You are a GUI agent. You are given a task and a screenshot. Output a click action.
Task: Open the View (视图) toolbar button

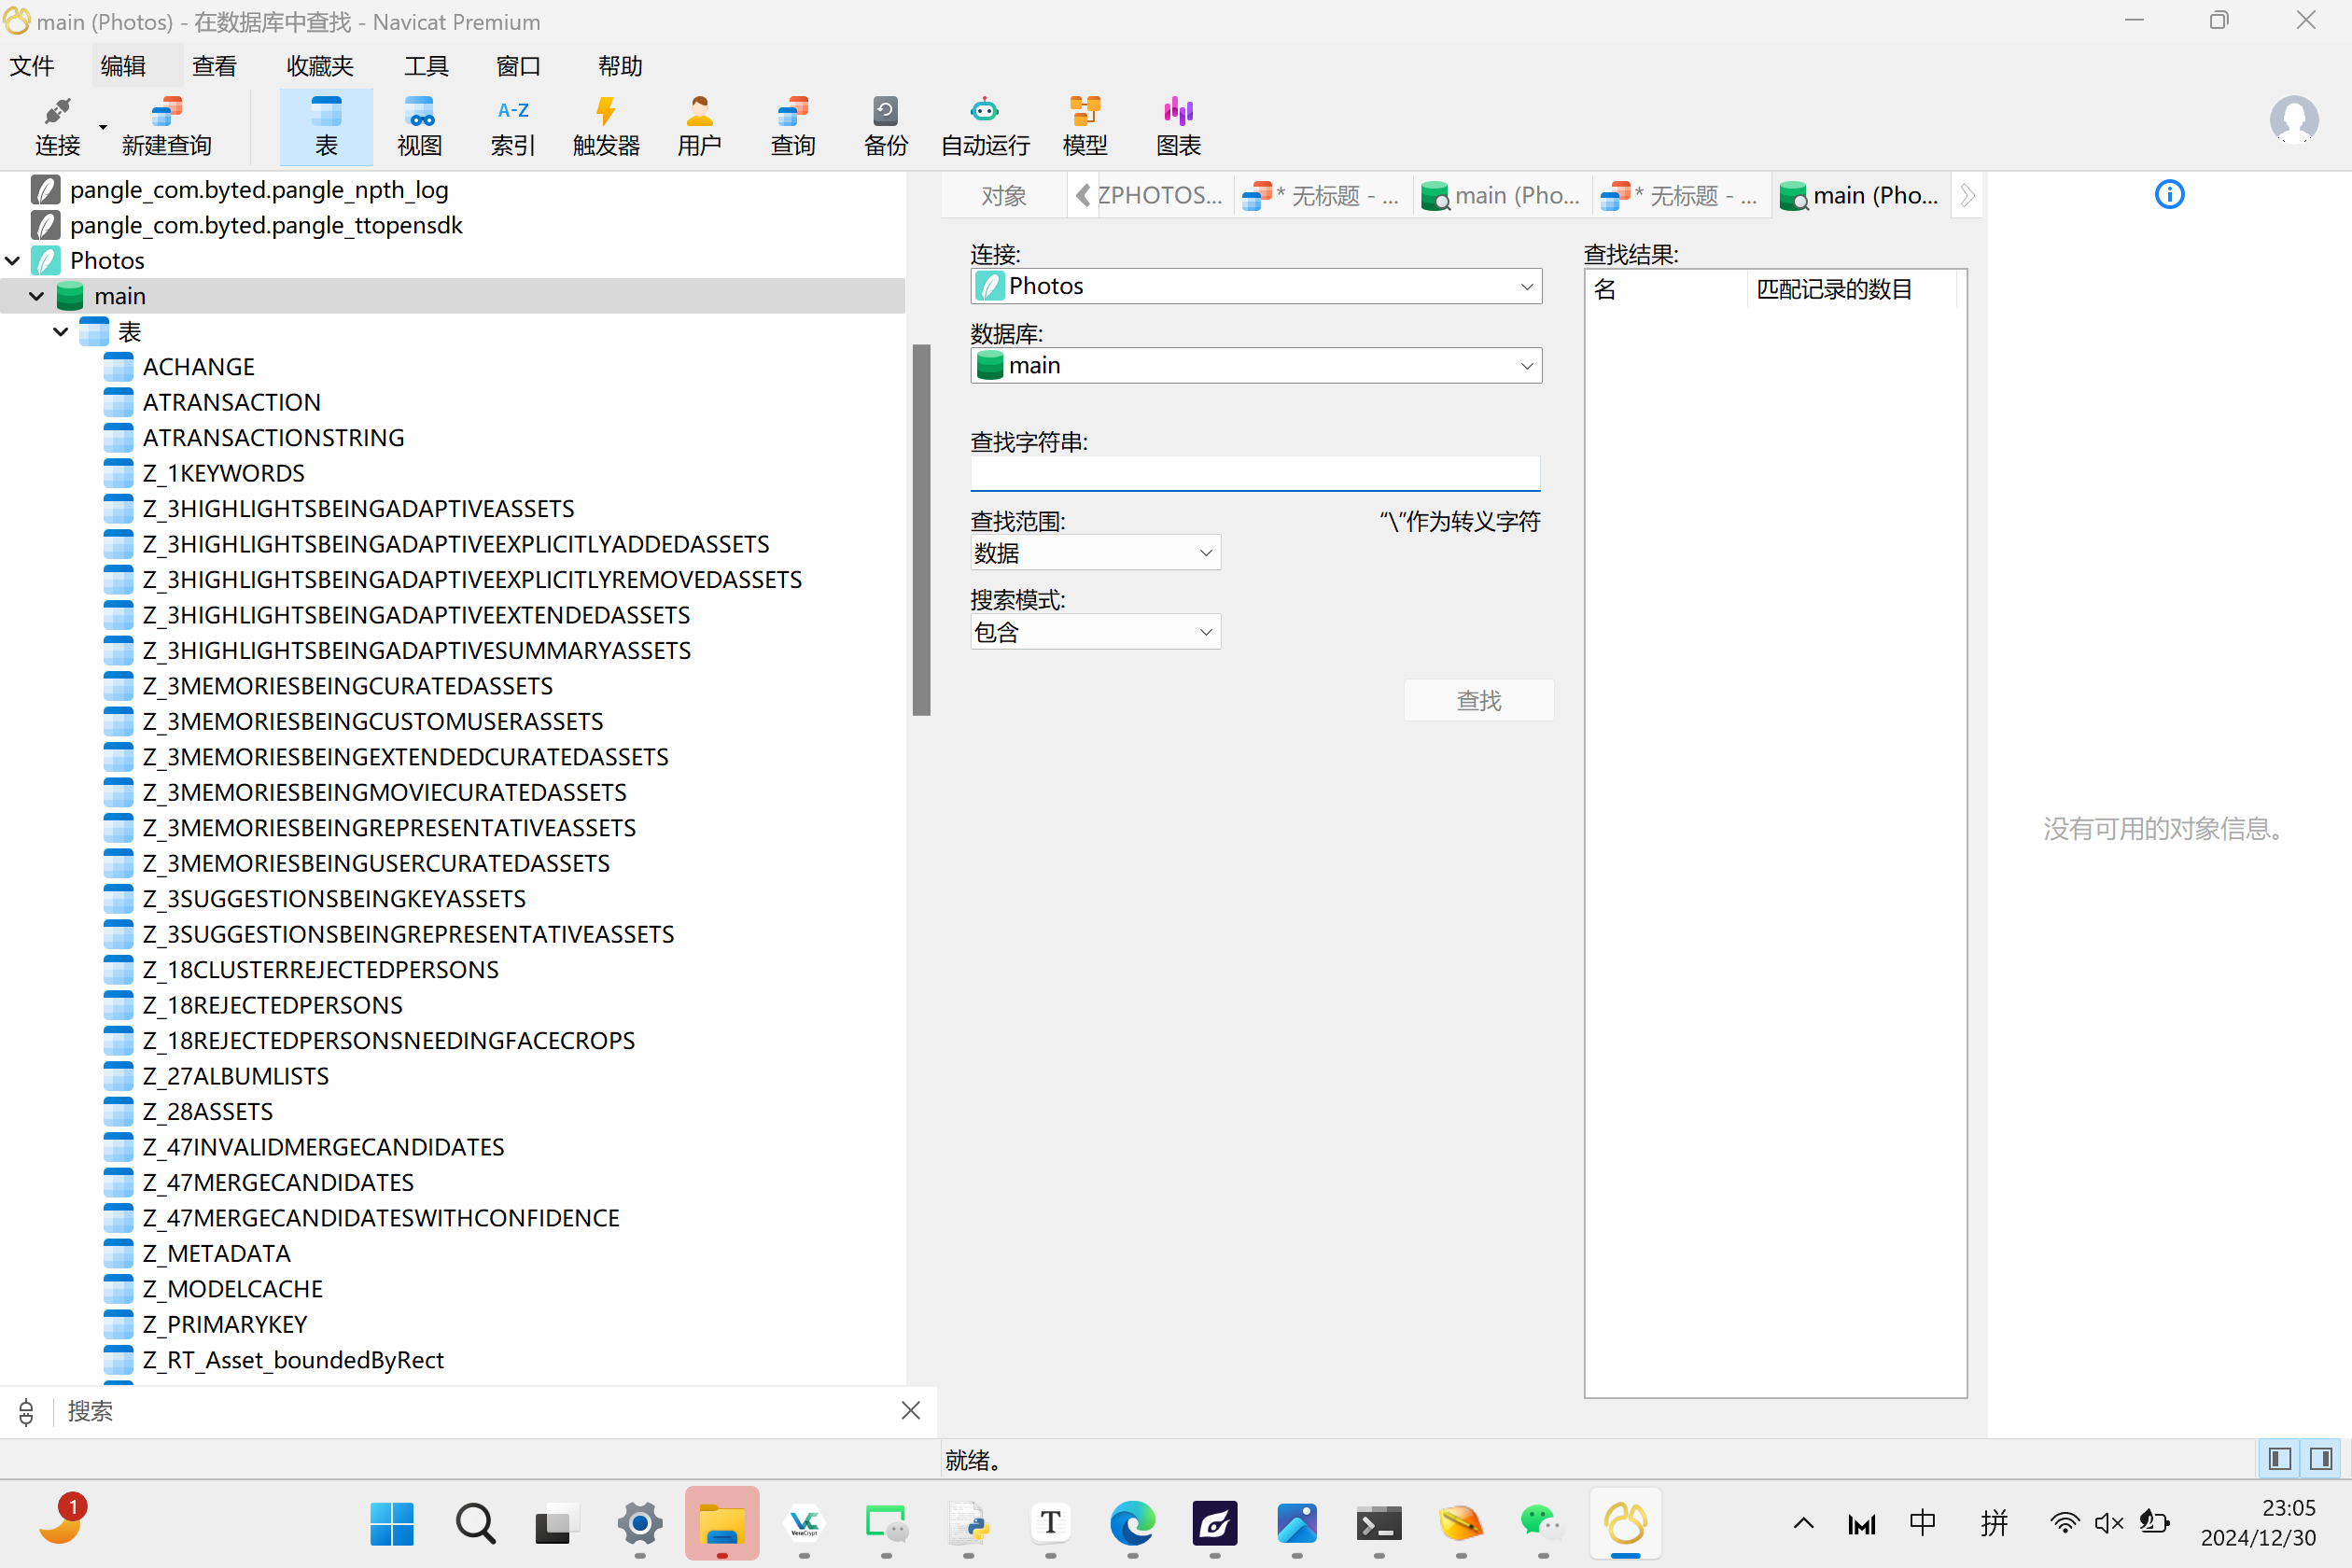pos(419,127)
